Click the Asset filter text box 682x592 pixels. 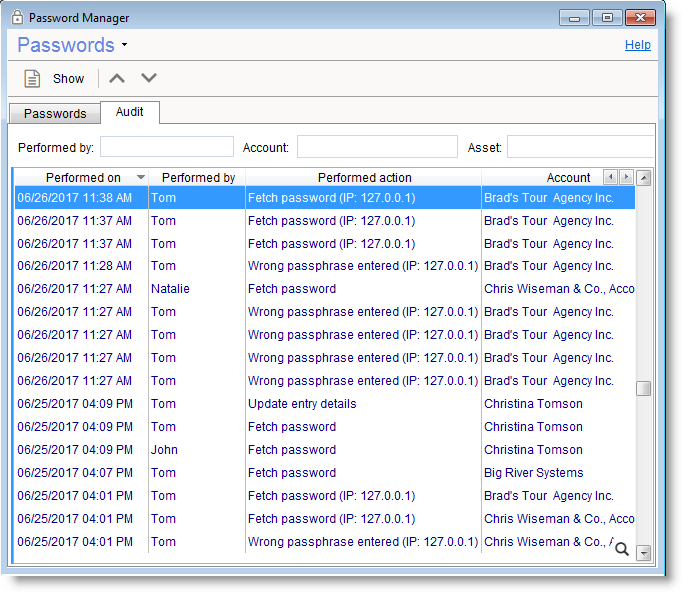(580, 147)
